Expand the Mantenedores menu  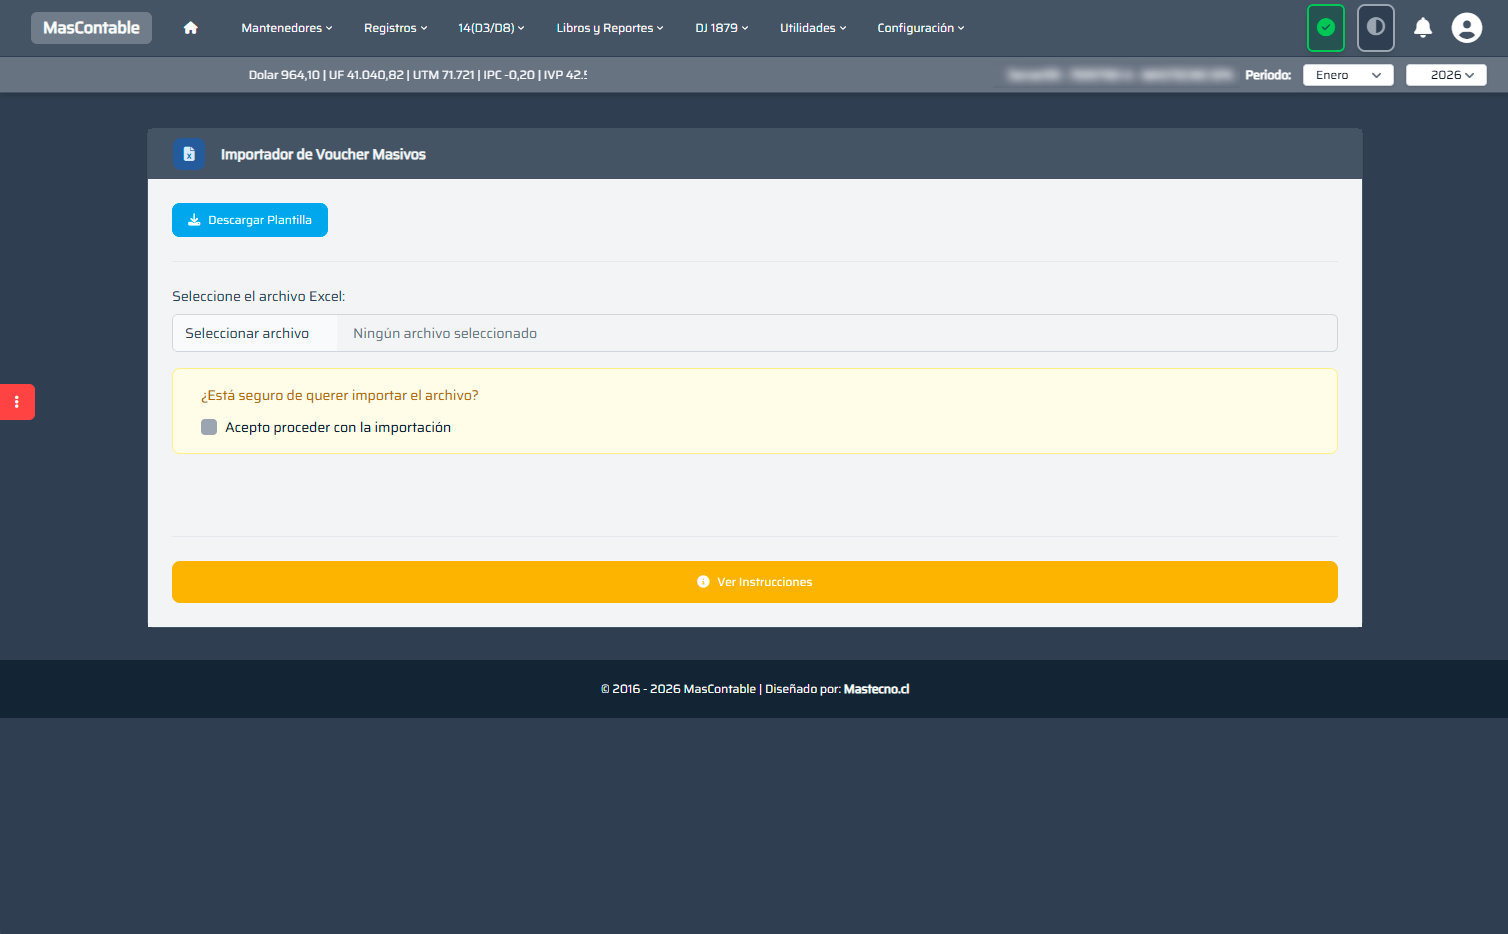[x=287, y=28]
